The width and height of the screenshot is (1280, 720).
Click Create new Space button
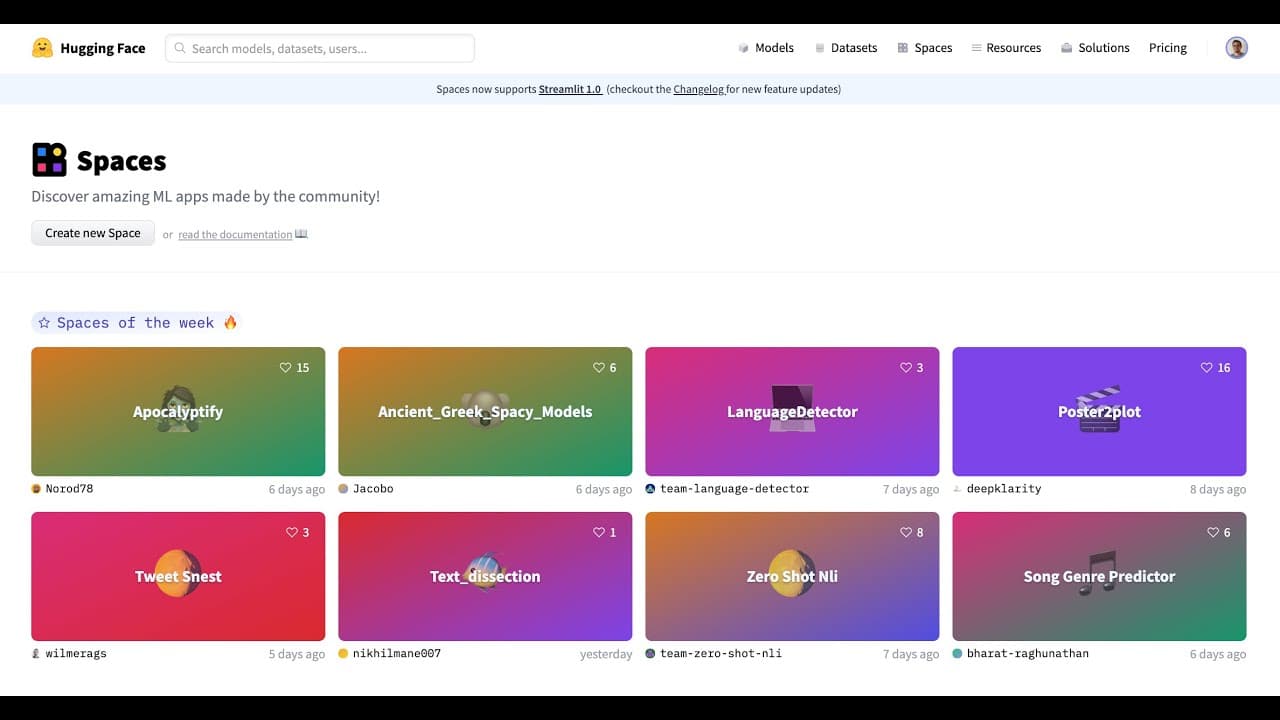(x=93, y=233)
